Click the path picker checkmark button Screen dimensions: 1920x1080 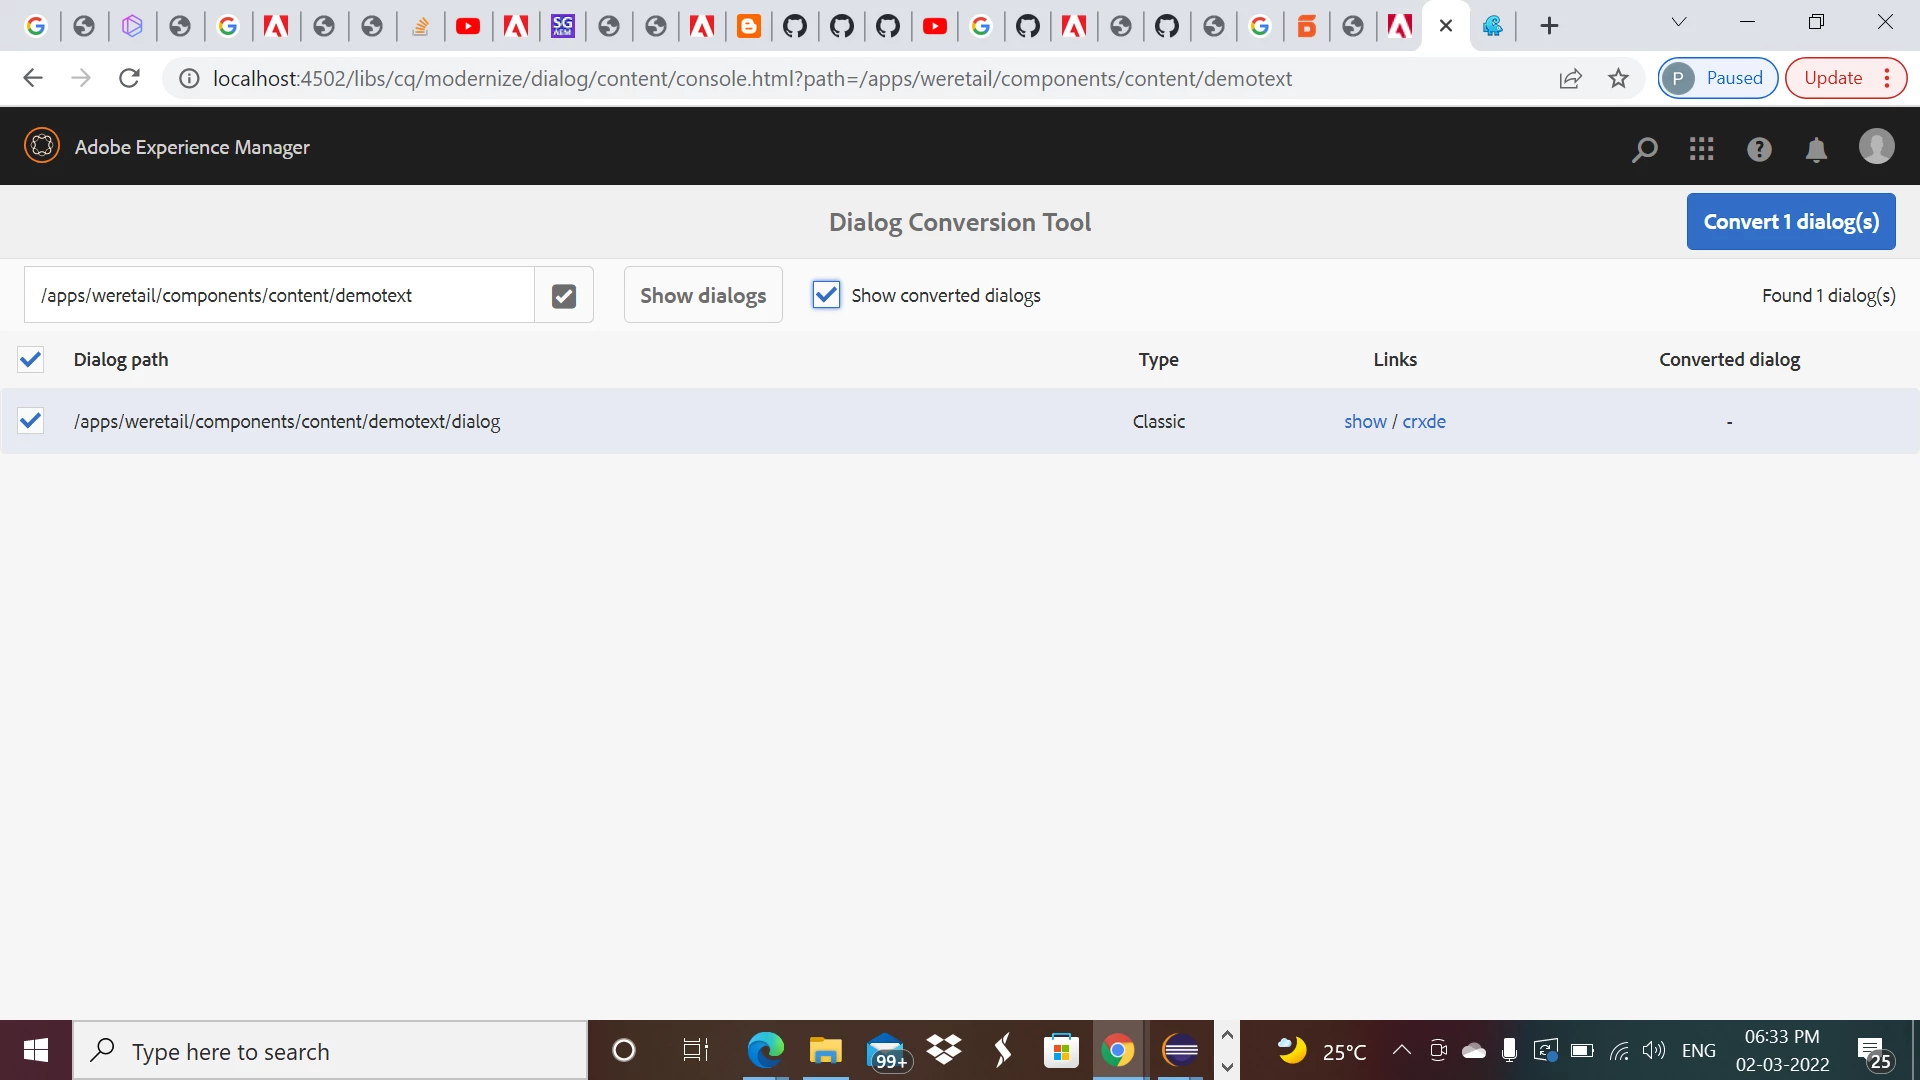564,296
